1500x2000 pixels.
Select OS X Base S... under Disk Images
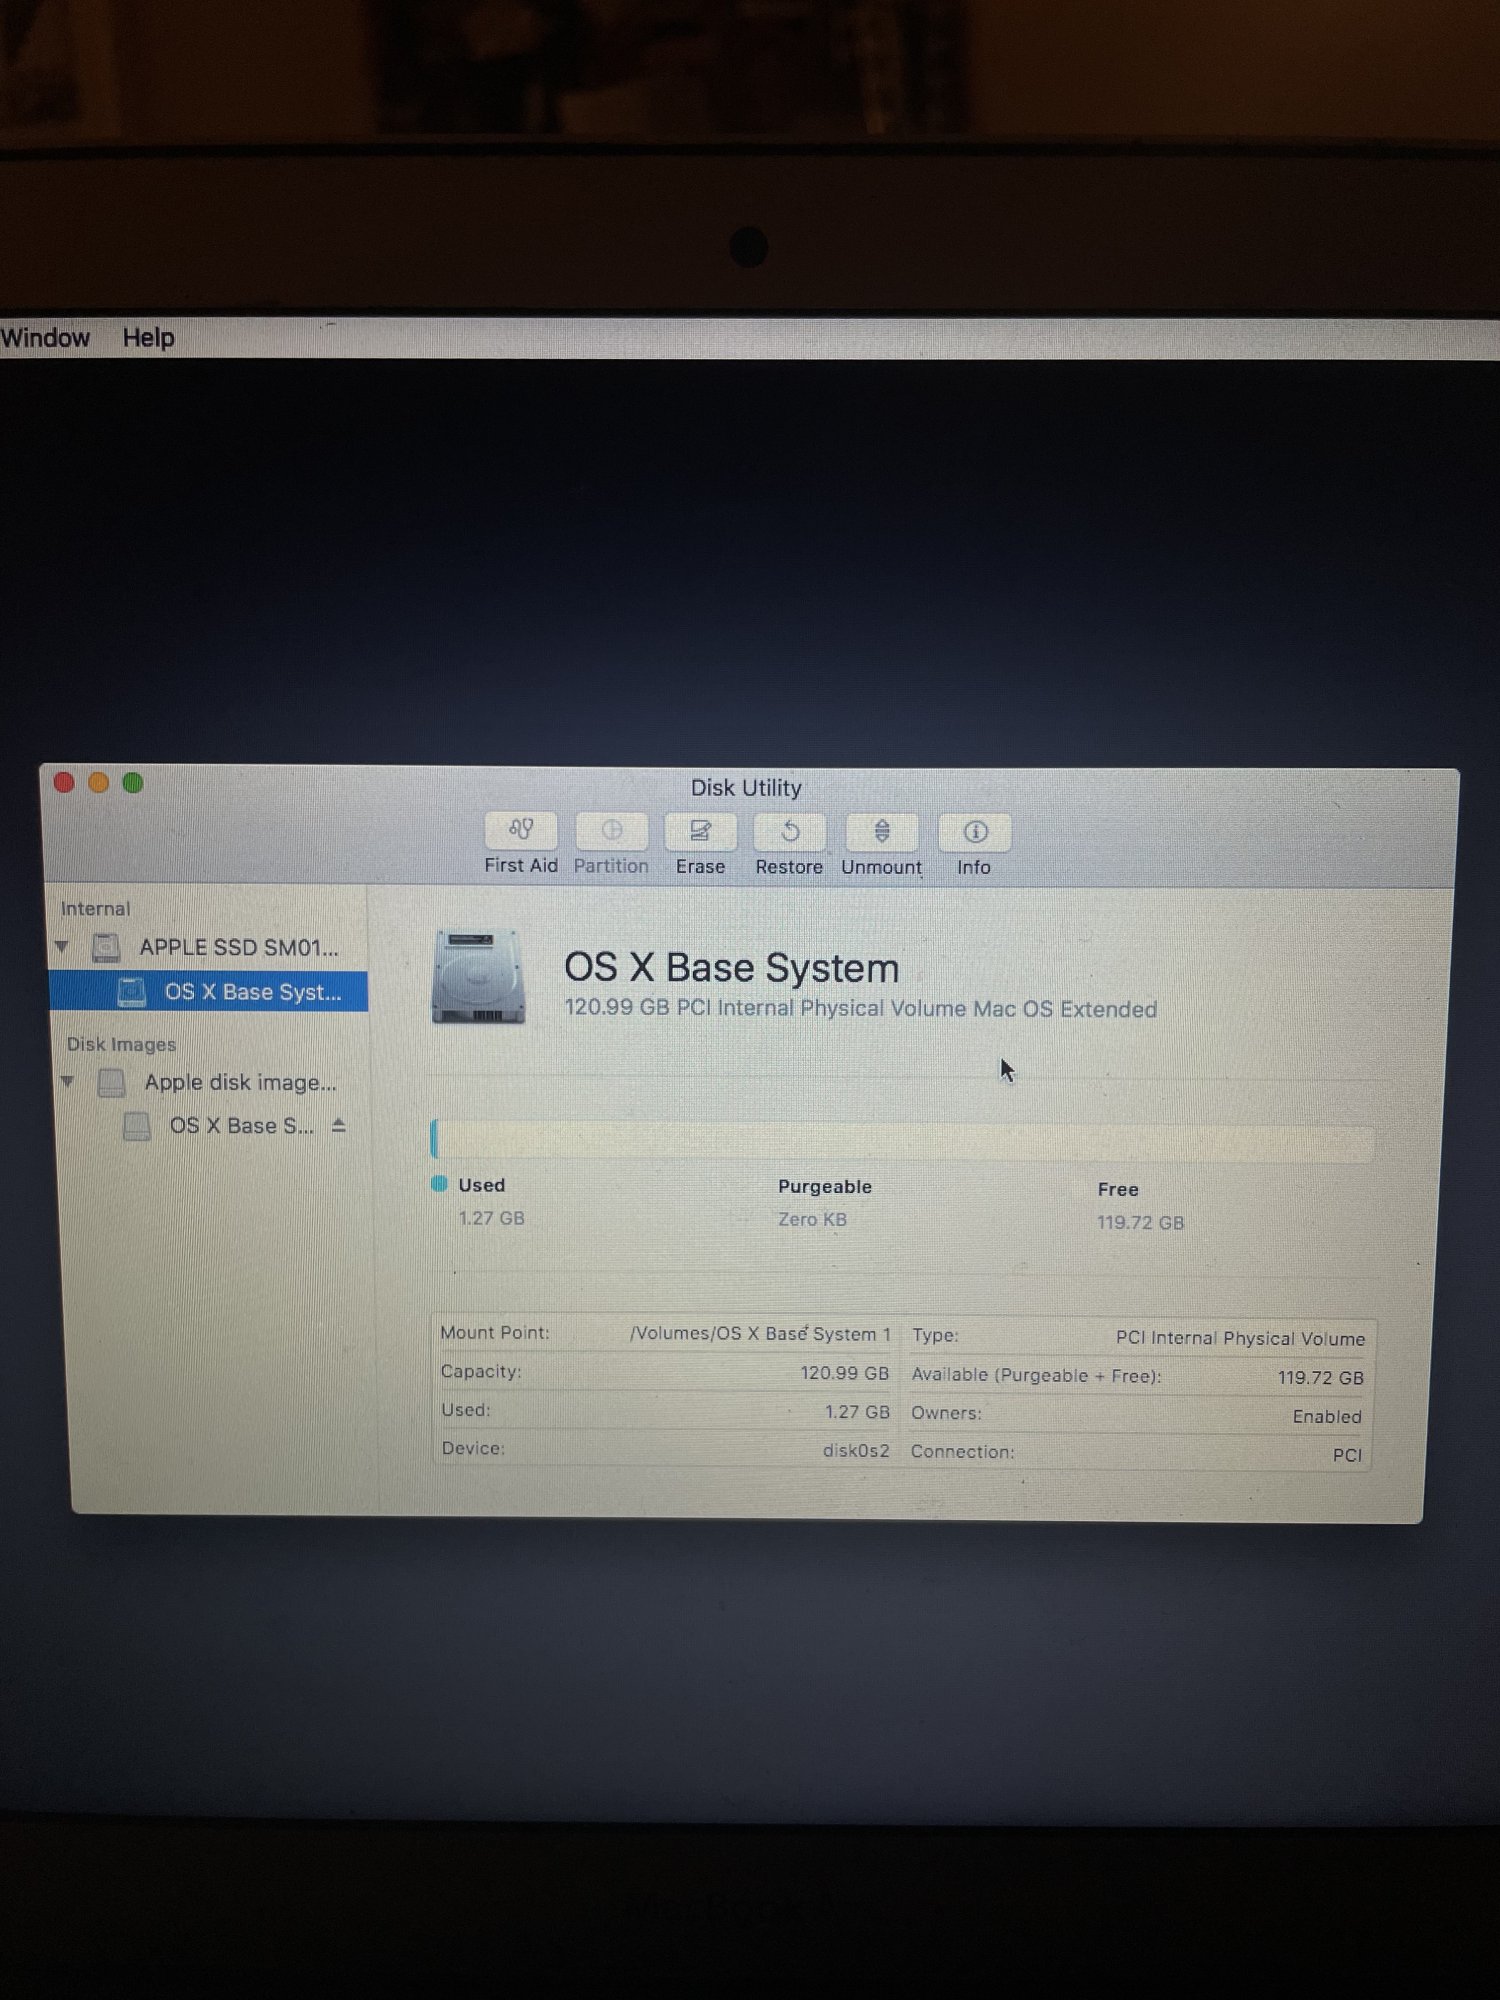pos(212,1126)
